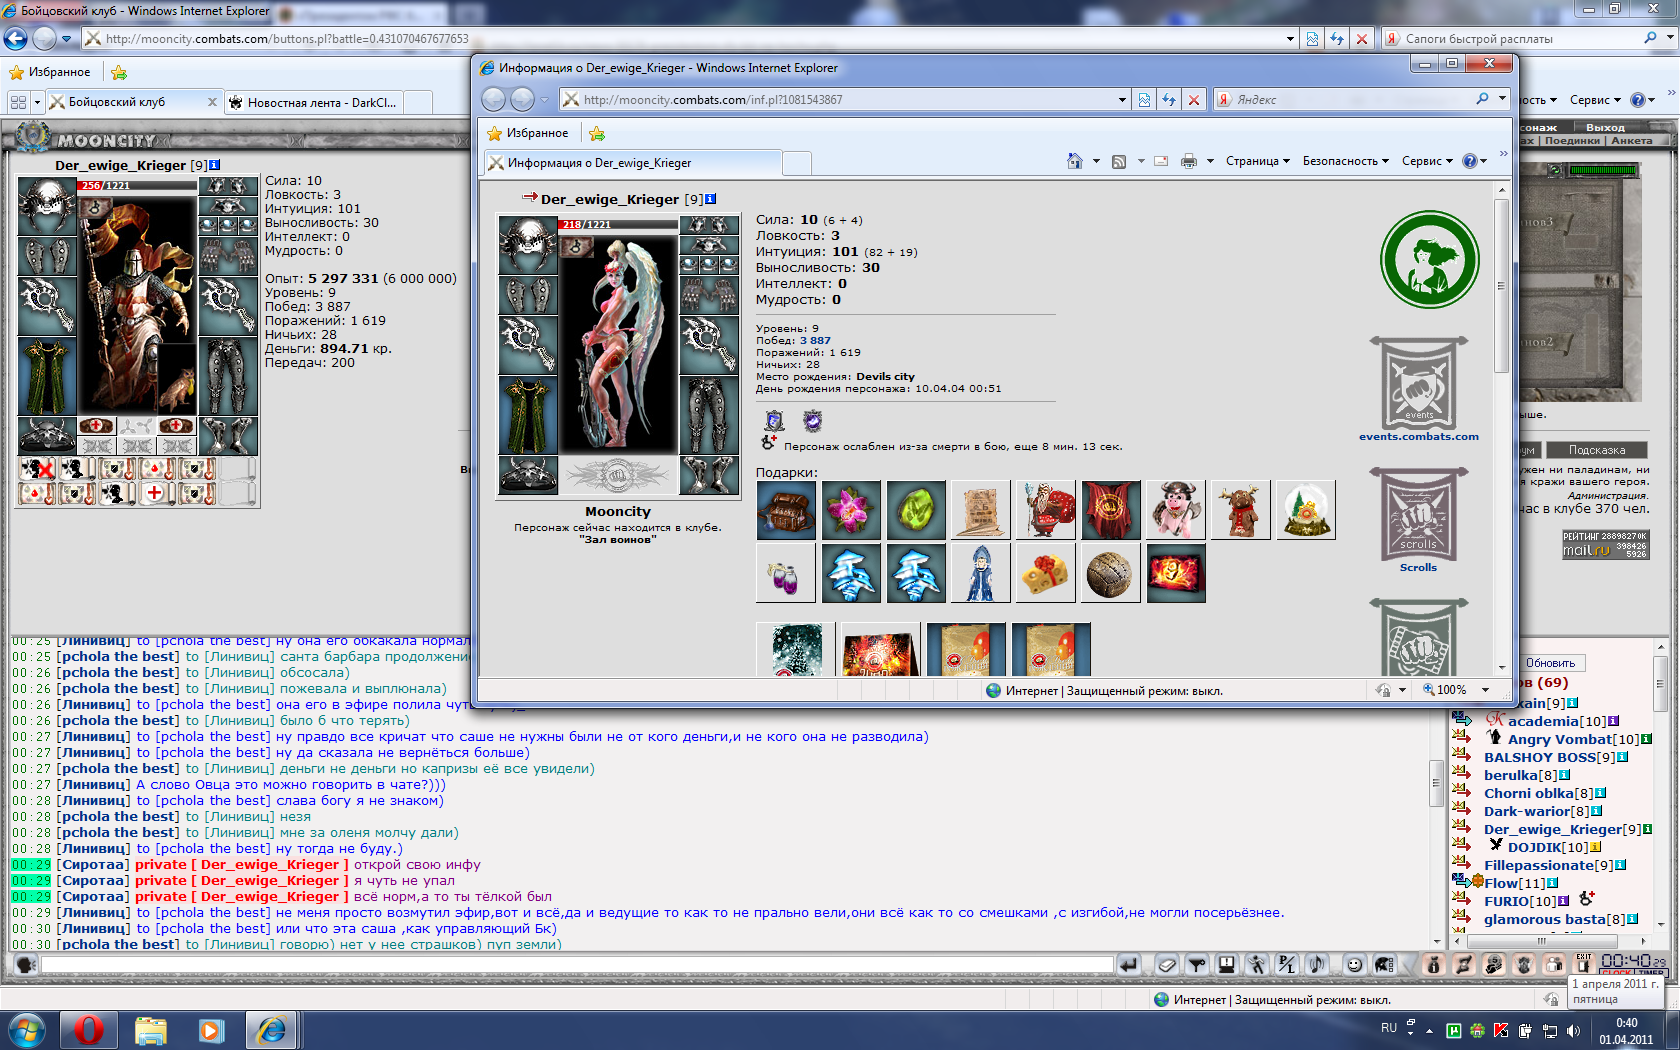Click the leather ball gift icon

[x=1111, y=573]
